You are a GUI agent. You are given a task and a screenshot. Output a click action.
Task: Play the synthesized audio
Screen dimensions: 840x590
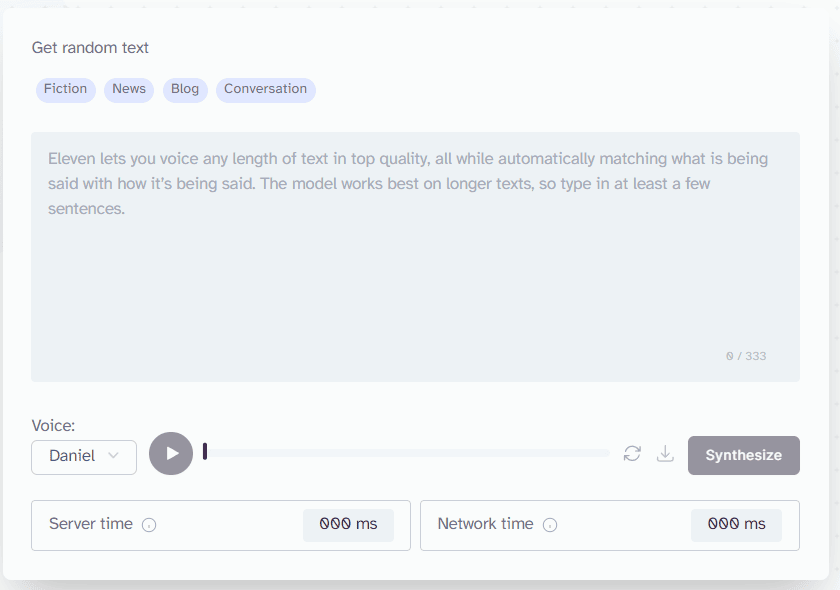(x=171, y=453)
